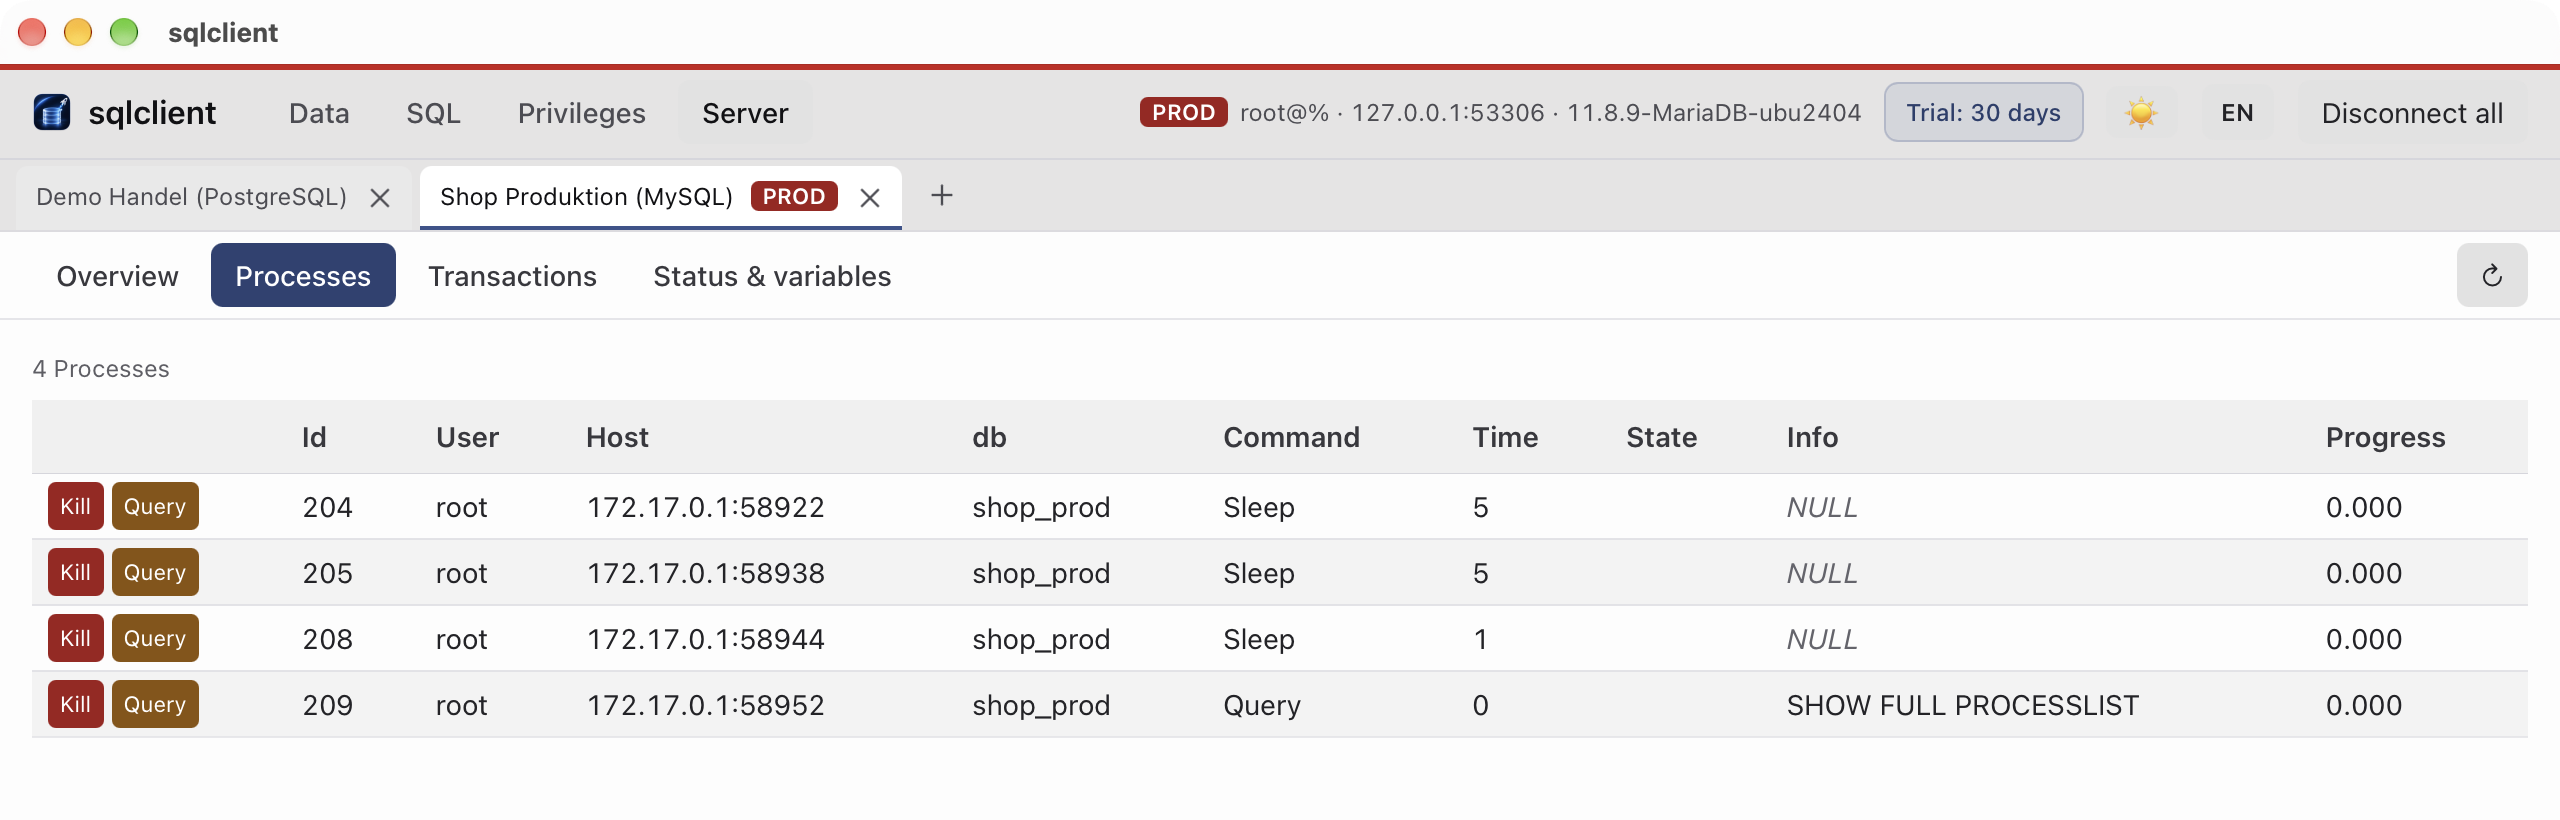Kill process 204
Screen dimensions: 2560x820
(76, 506)
